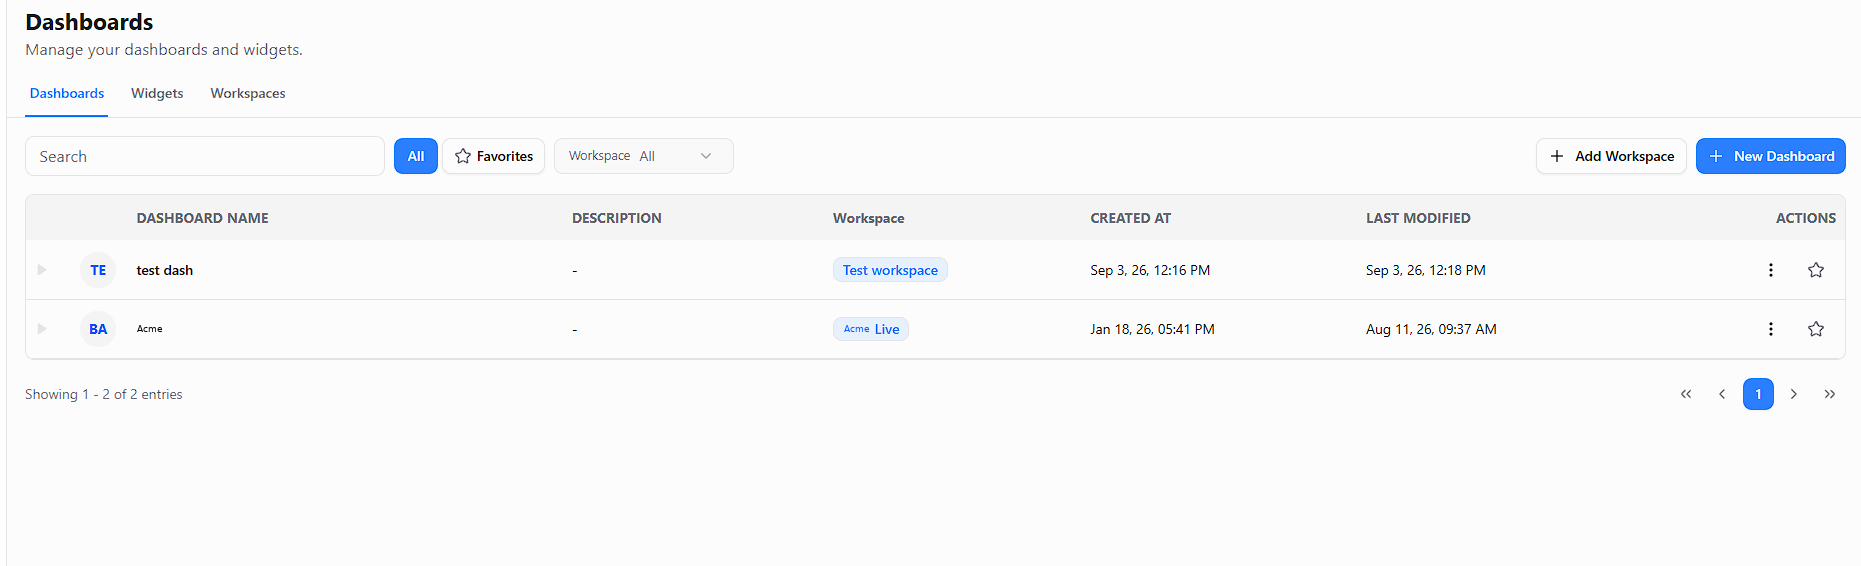Click the DASHBOARD NAME column header
This screenshot has height=566, width=1861.
coord(203,218)
